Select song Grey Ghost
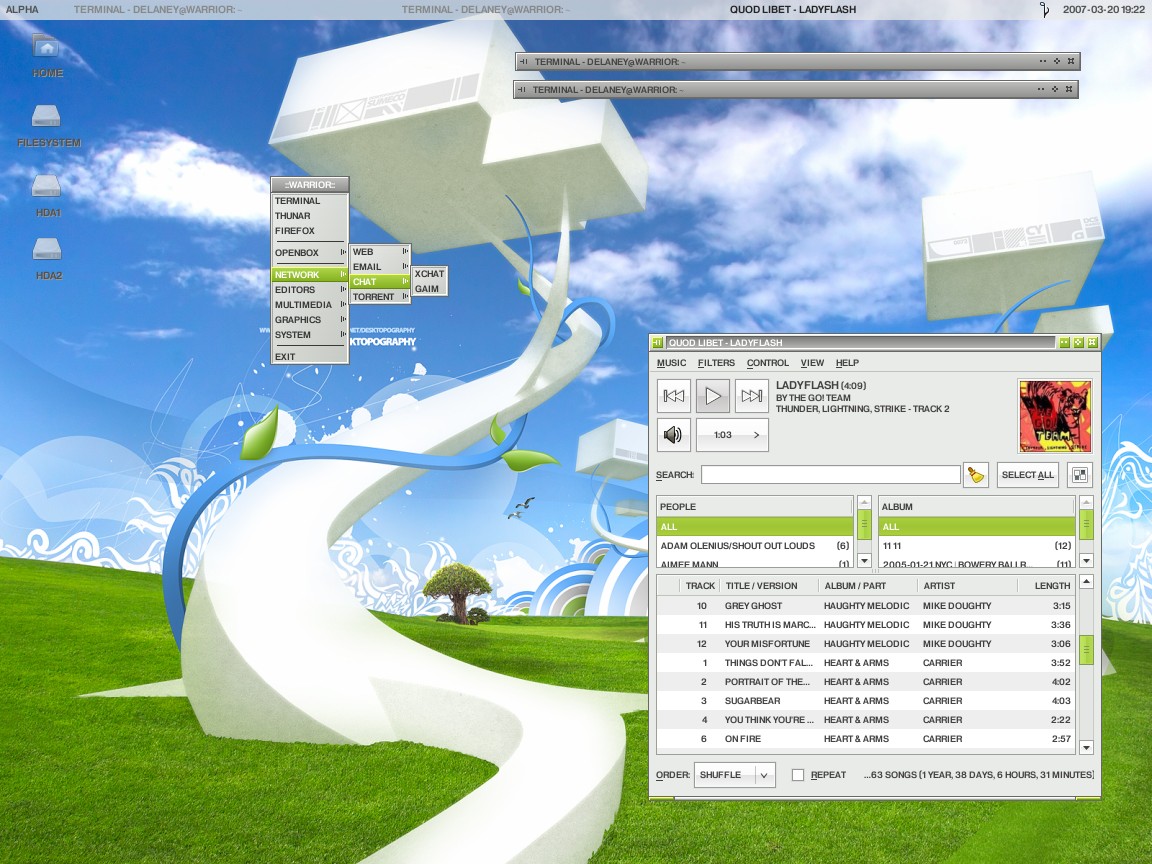The image size is (1152, 864). pyautogui.click(x=865, y=606)
